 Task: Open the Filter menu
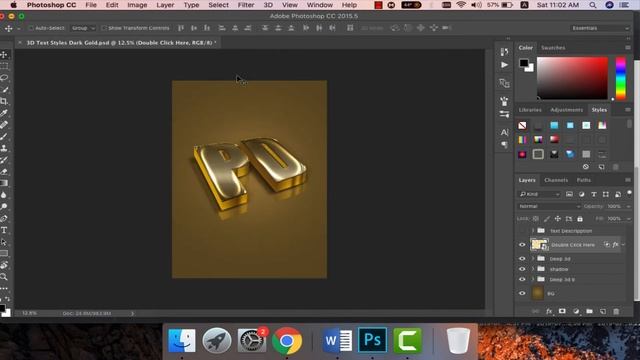[x=246, y=5]
